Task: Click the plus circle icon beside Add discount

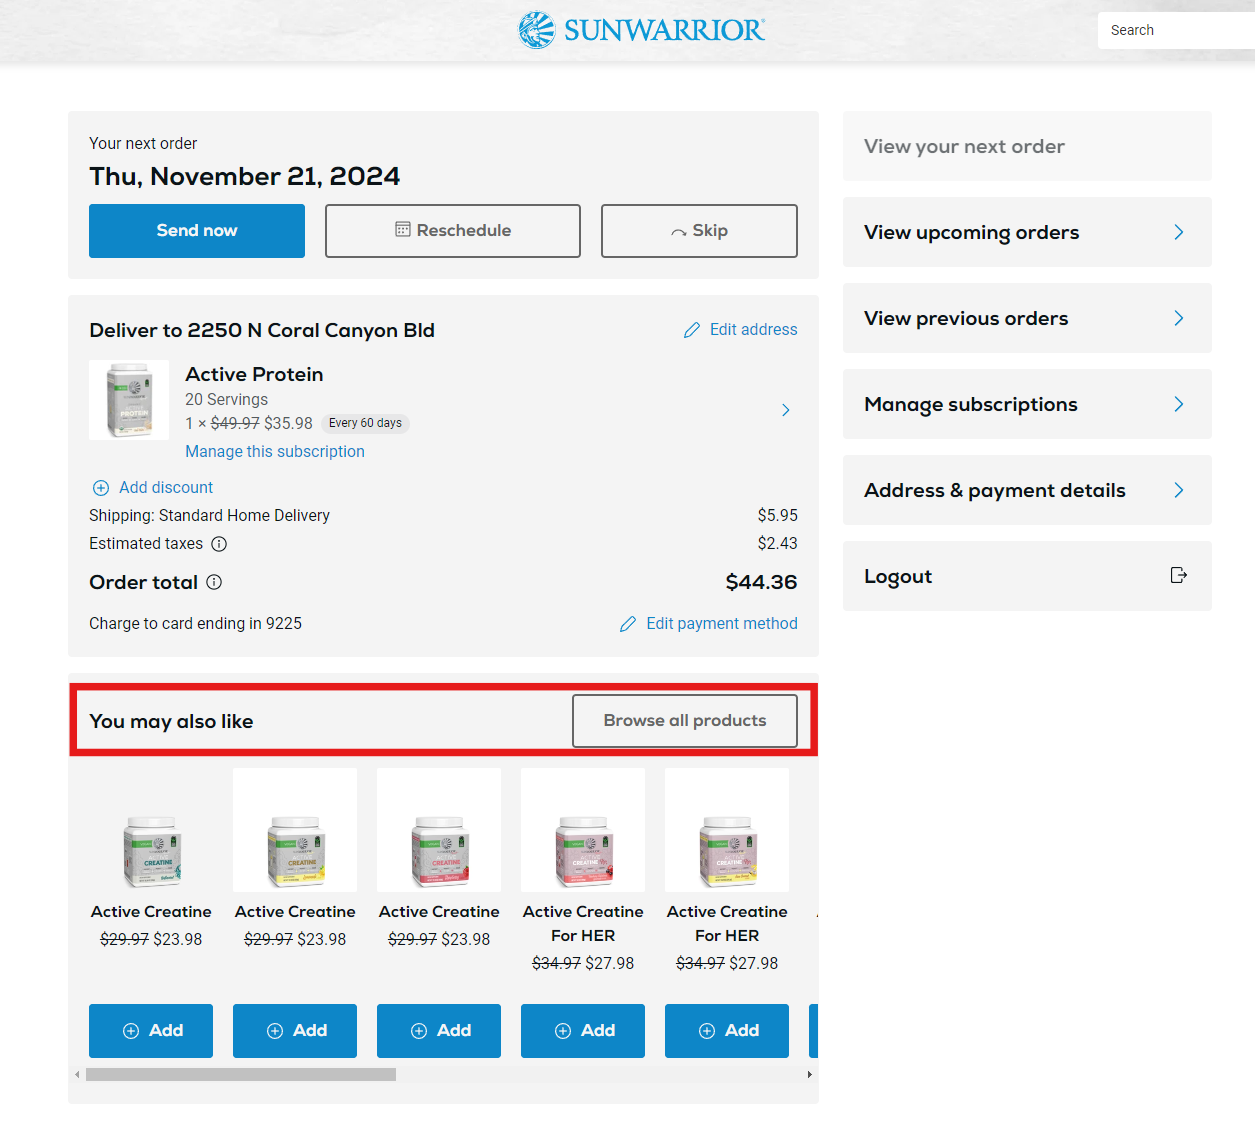Action: click(101, 488)
